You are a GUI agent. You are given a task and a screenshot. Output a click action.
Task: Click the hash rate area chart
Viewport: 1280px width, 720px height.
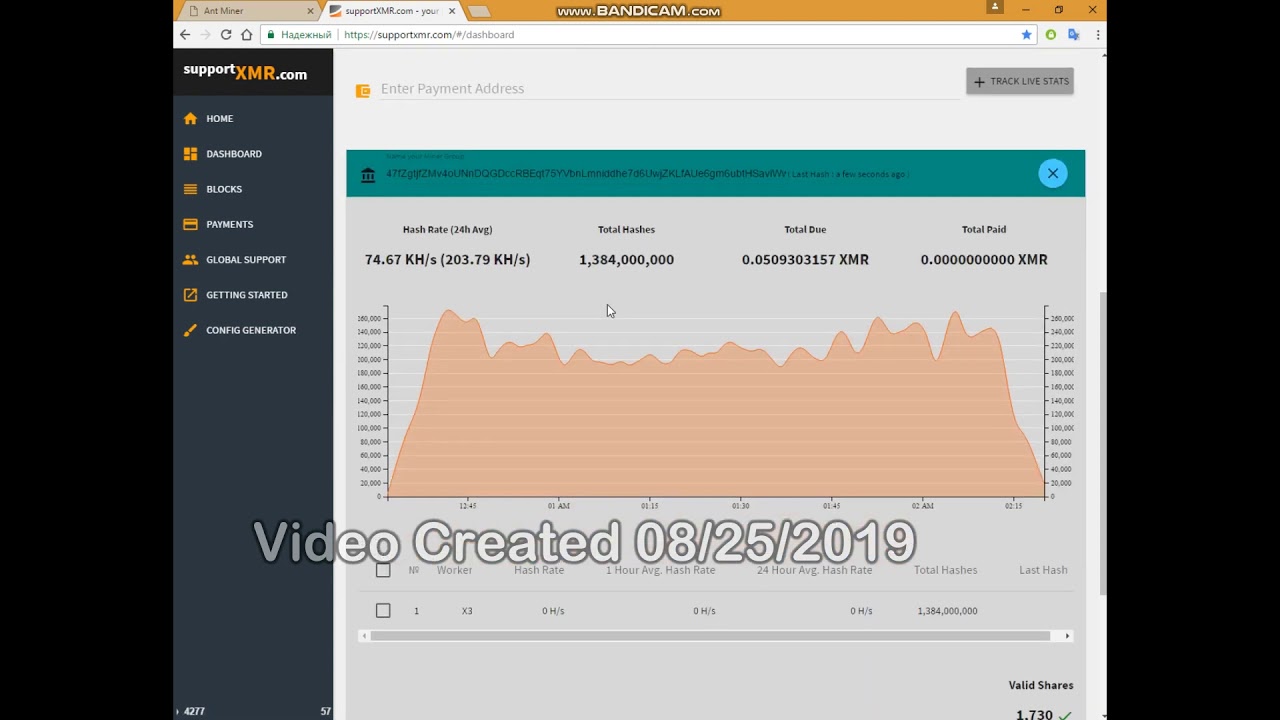pyautogui.click(x=716, y=403)
